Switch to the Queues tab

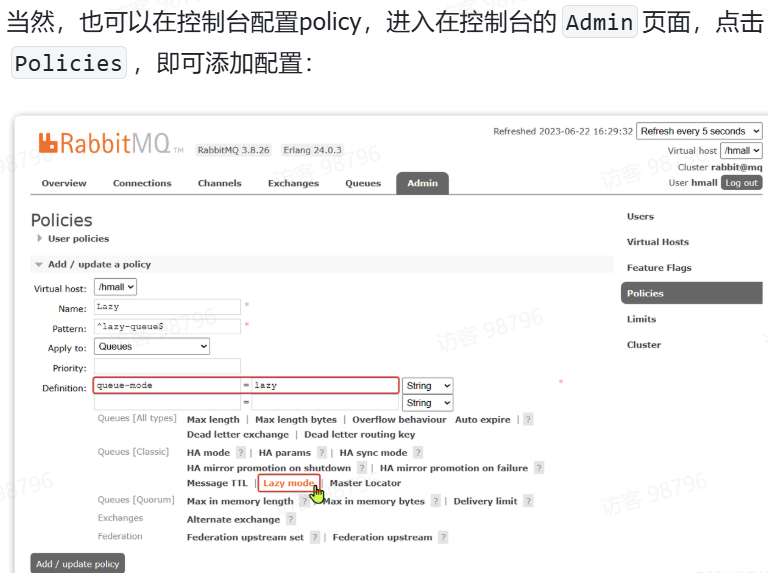pyautogui.click(x=363, y=183)
